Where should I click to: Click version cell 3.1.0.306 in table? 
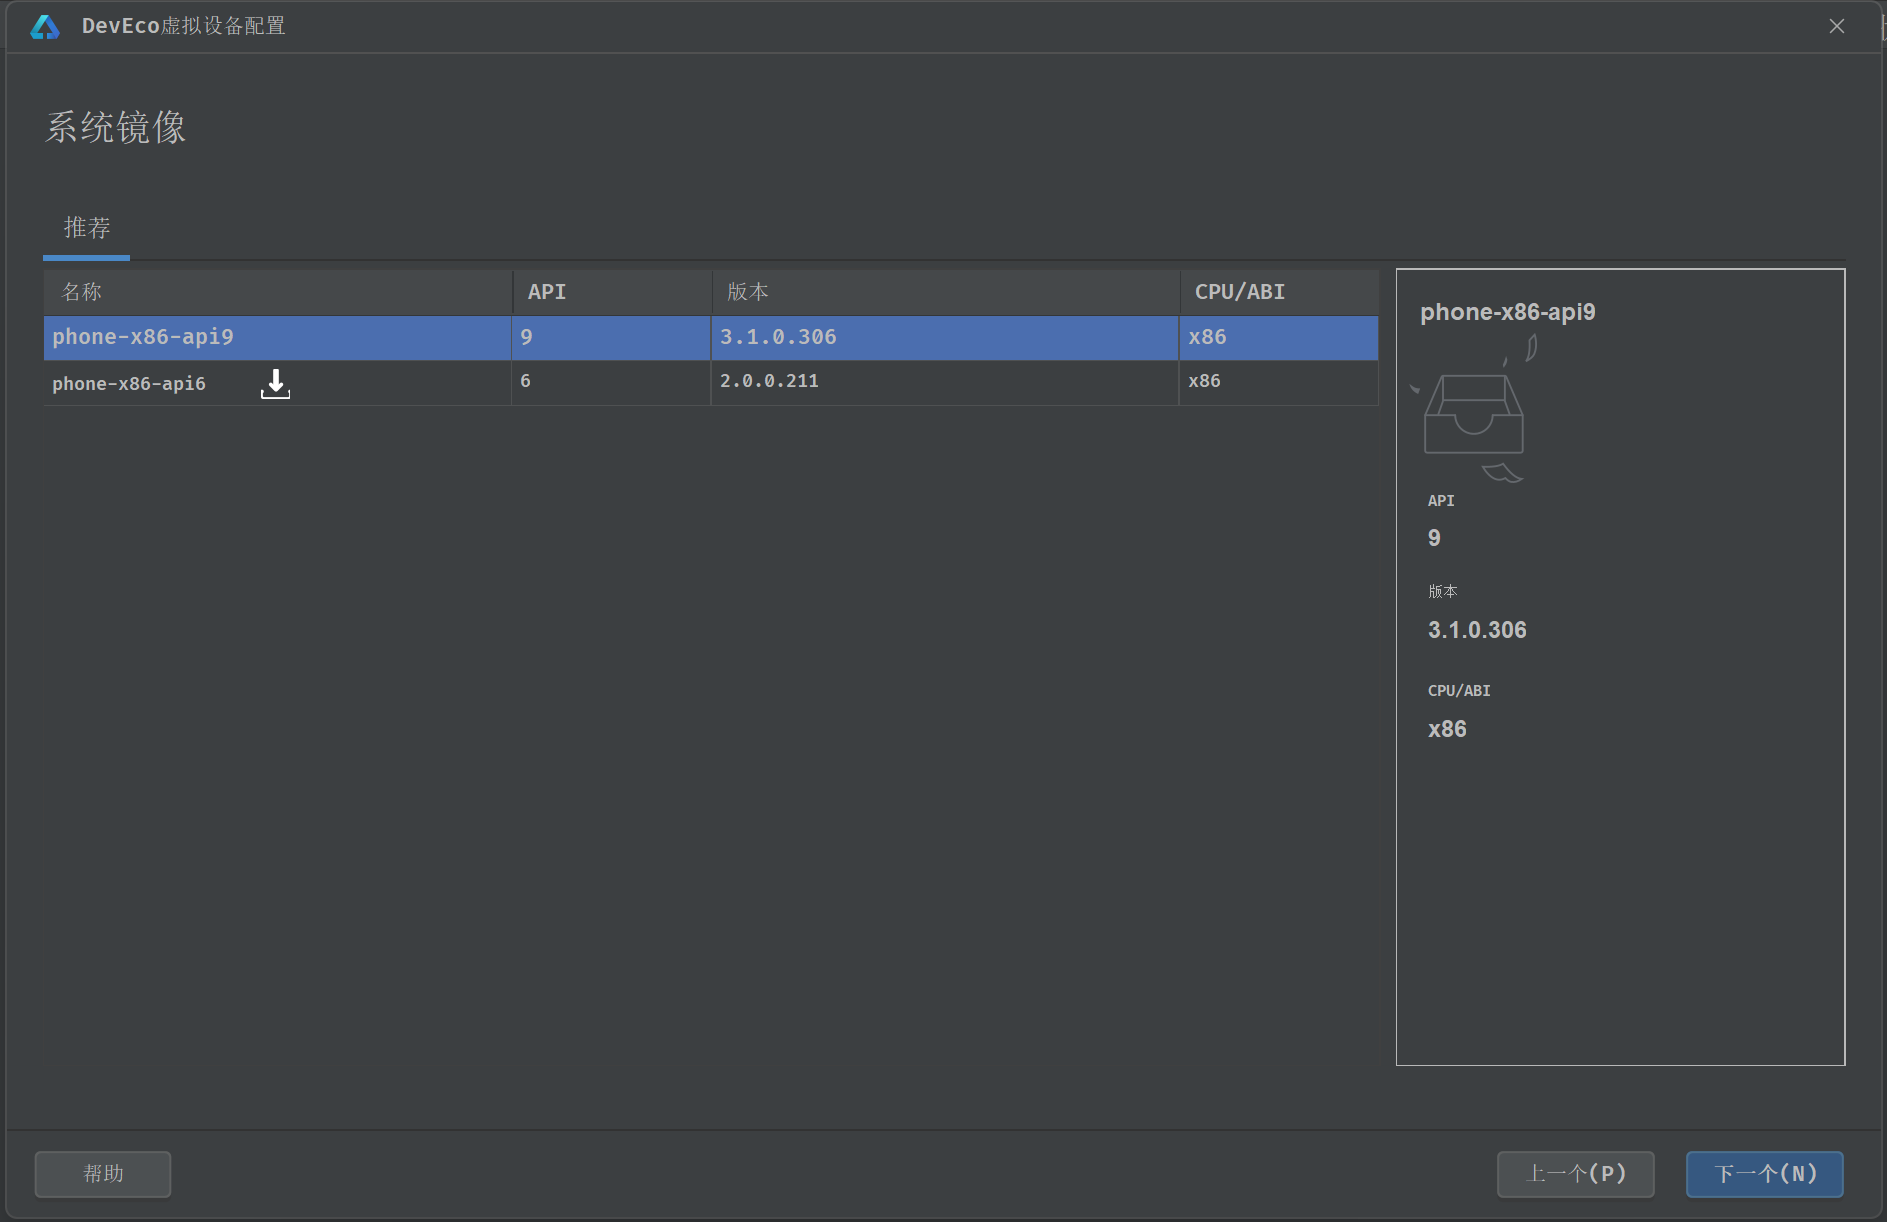click(x=945, y=338)
